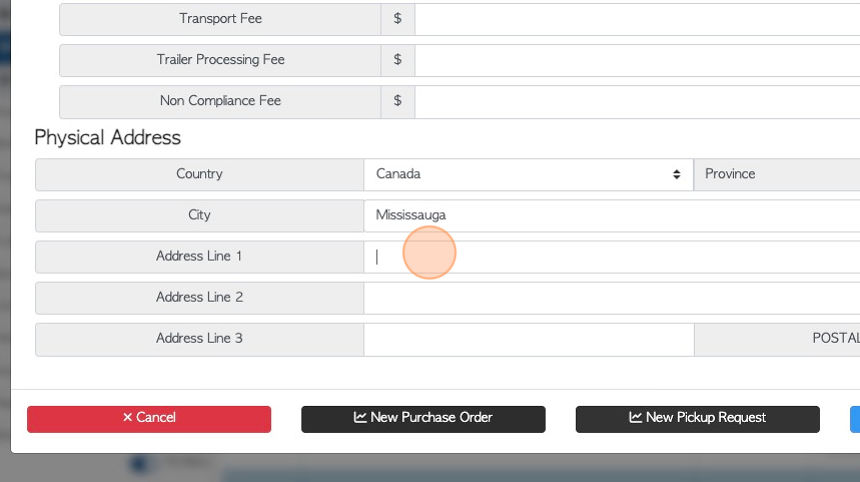Click the partially visible blue button at right

pos(855,419)
